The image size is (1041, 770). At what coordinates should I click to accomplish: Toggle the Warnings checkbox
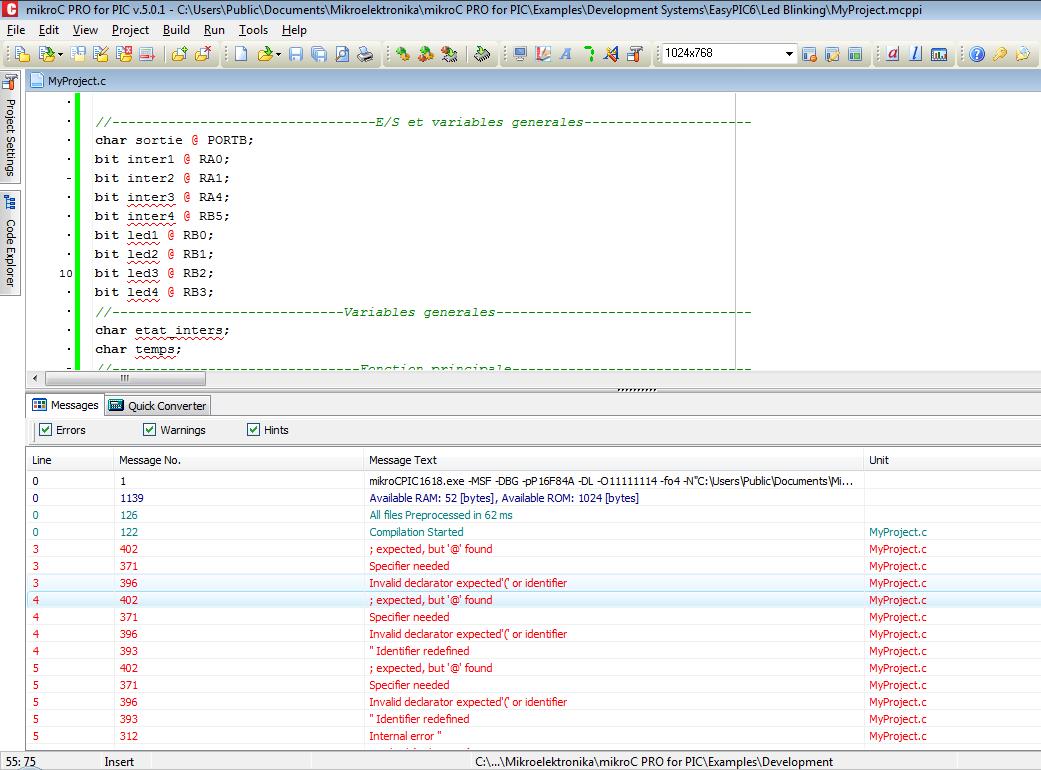click(149, 430)
